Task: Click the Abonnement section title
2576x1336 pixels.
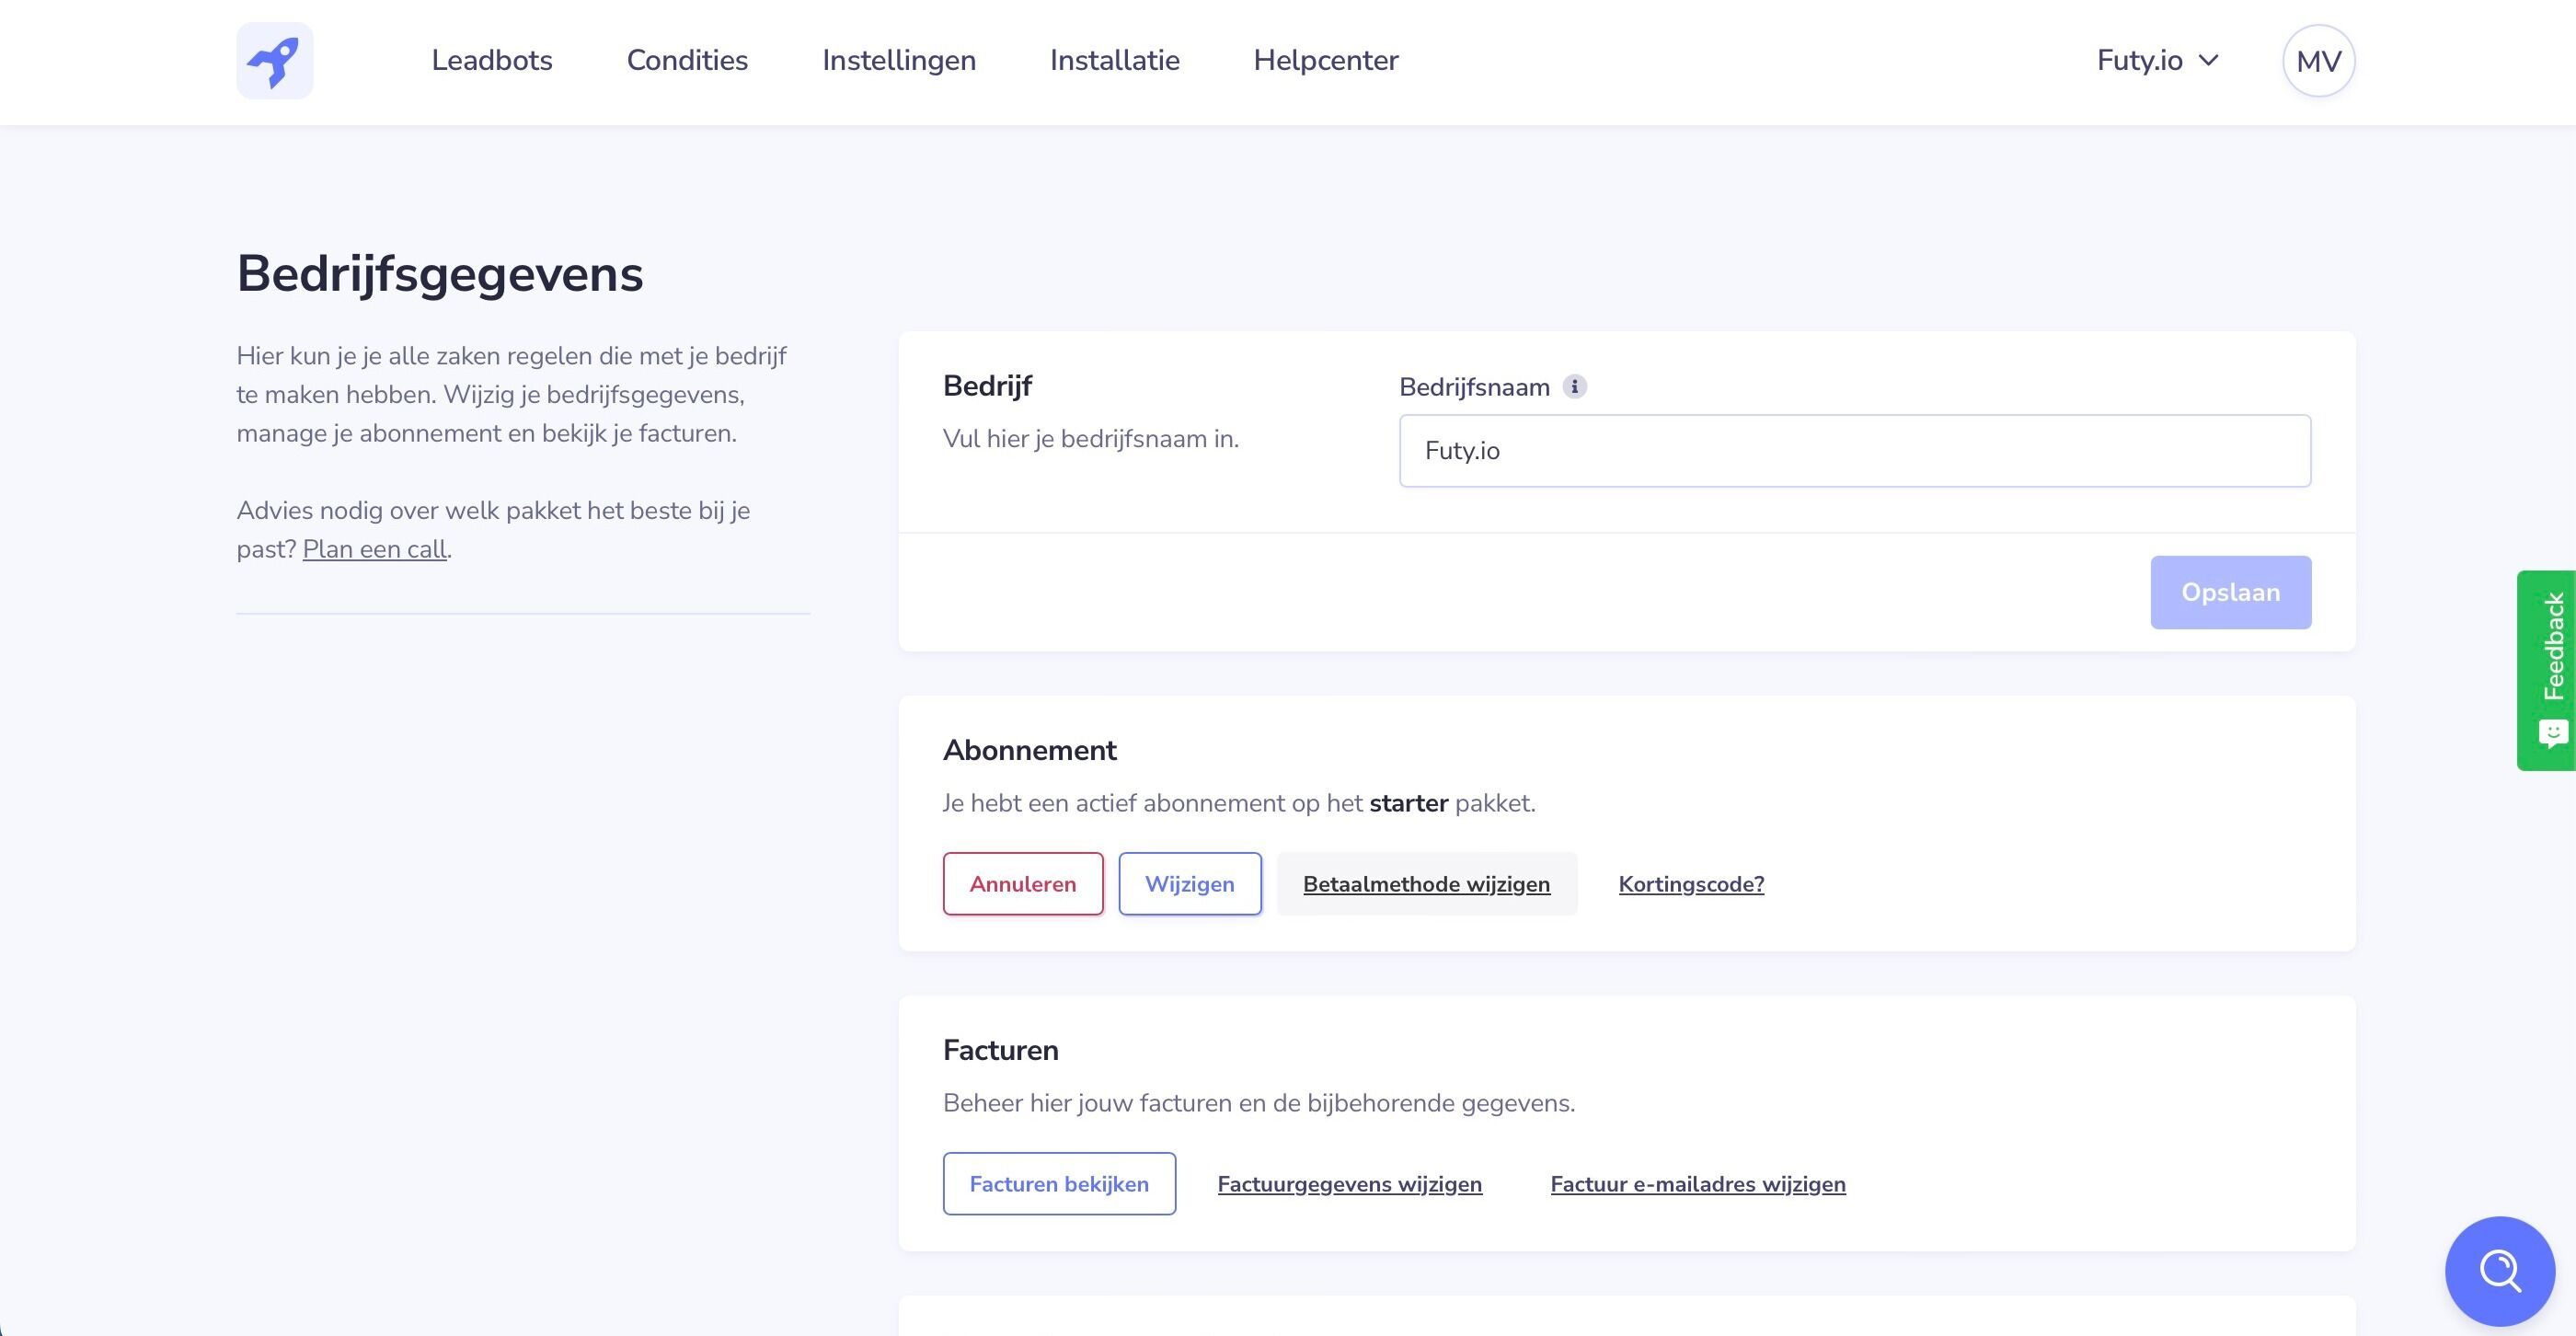Action: point(1030,750)
